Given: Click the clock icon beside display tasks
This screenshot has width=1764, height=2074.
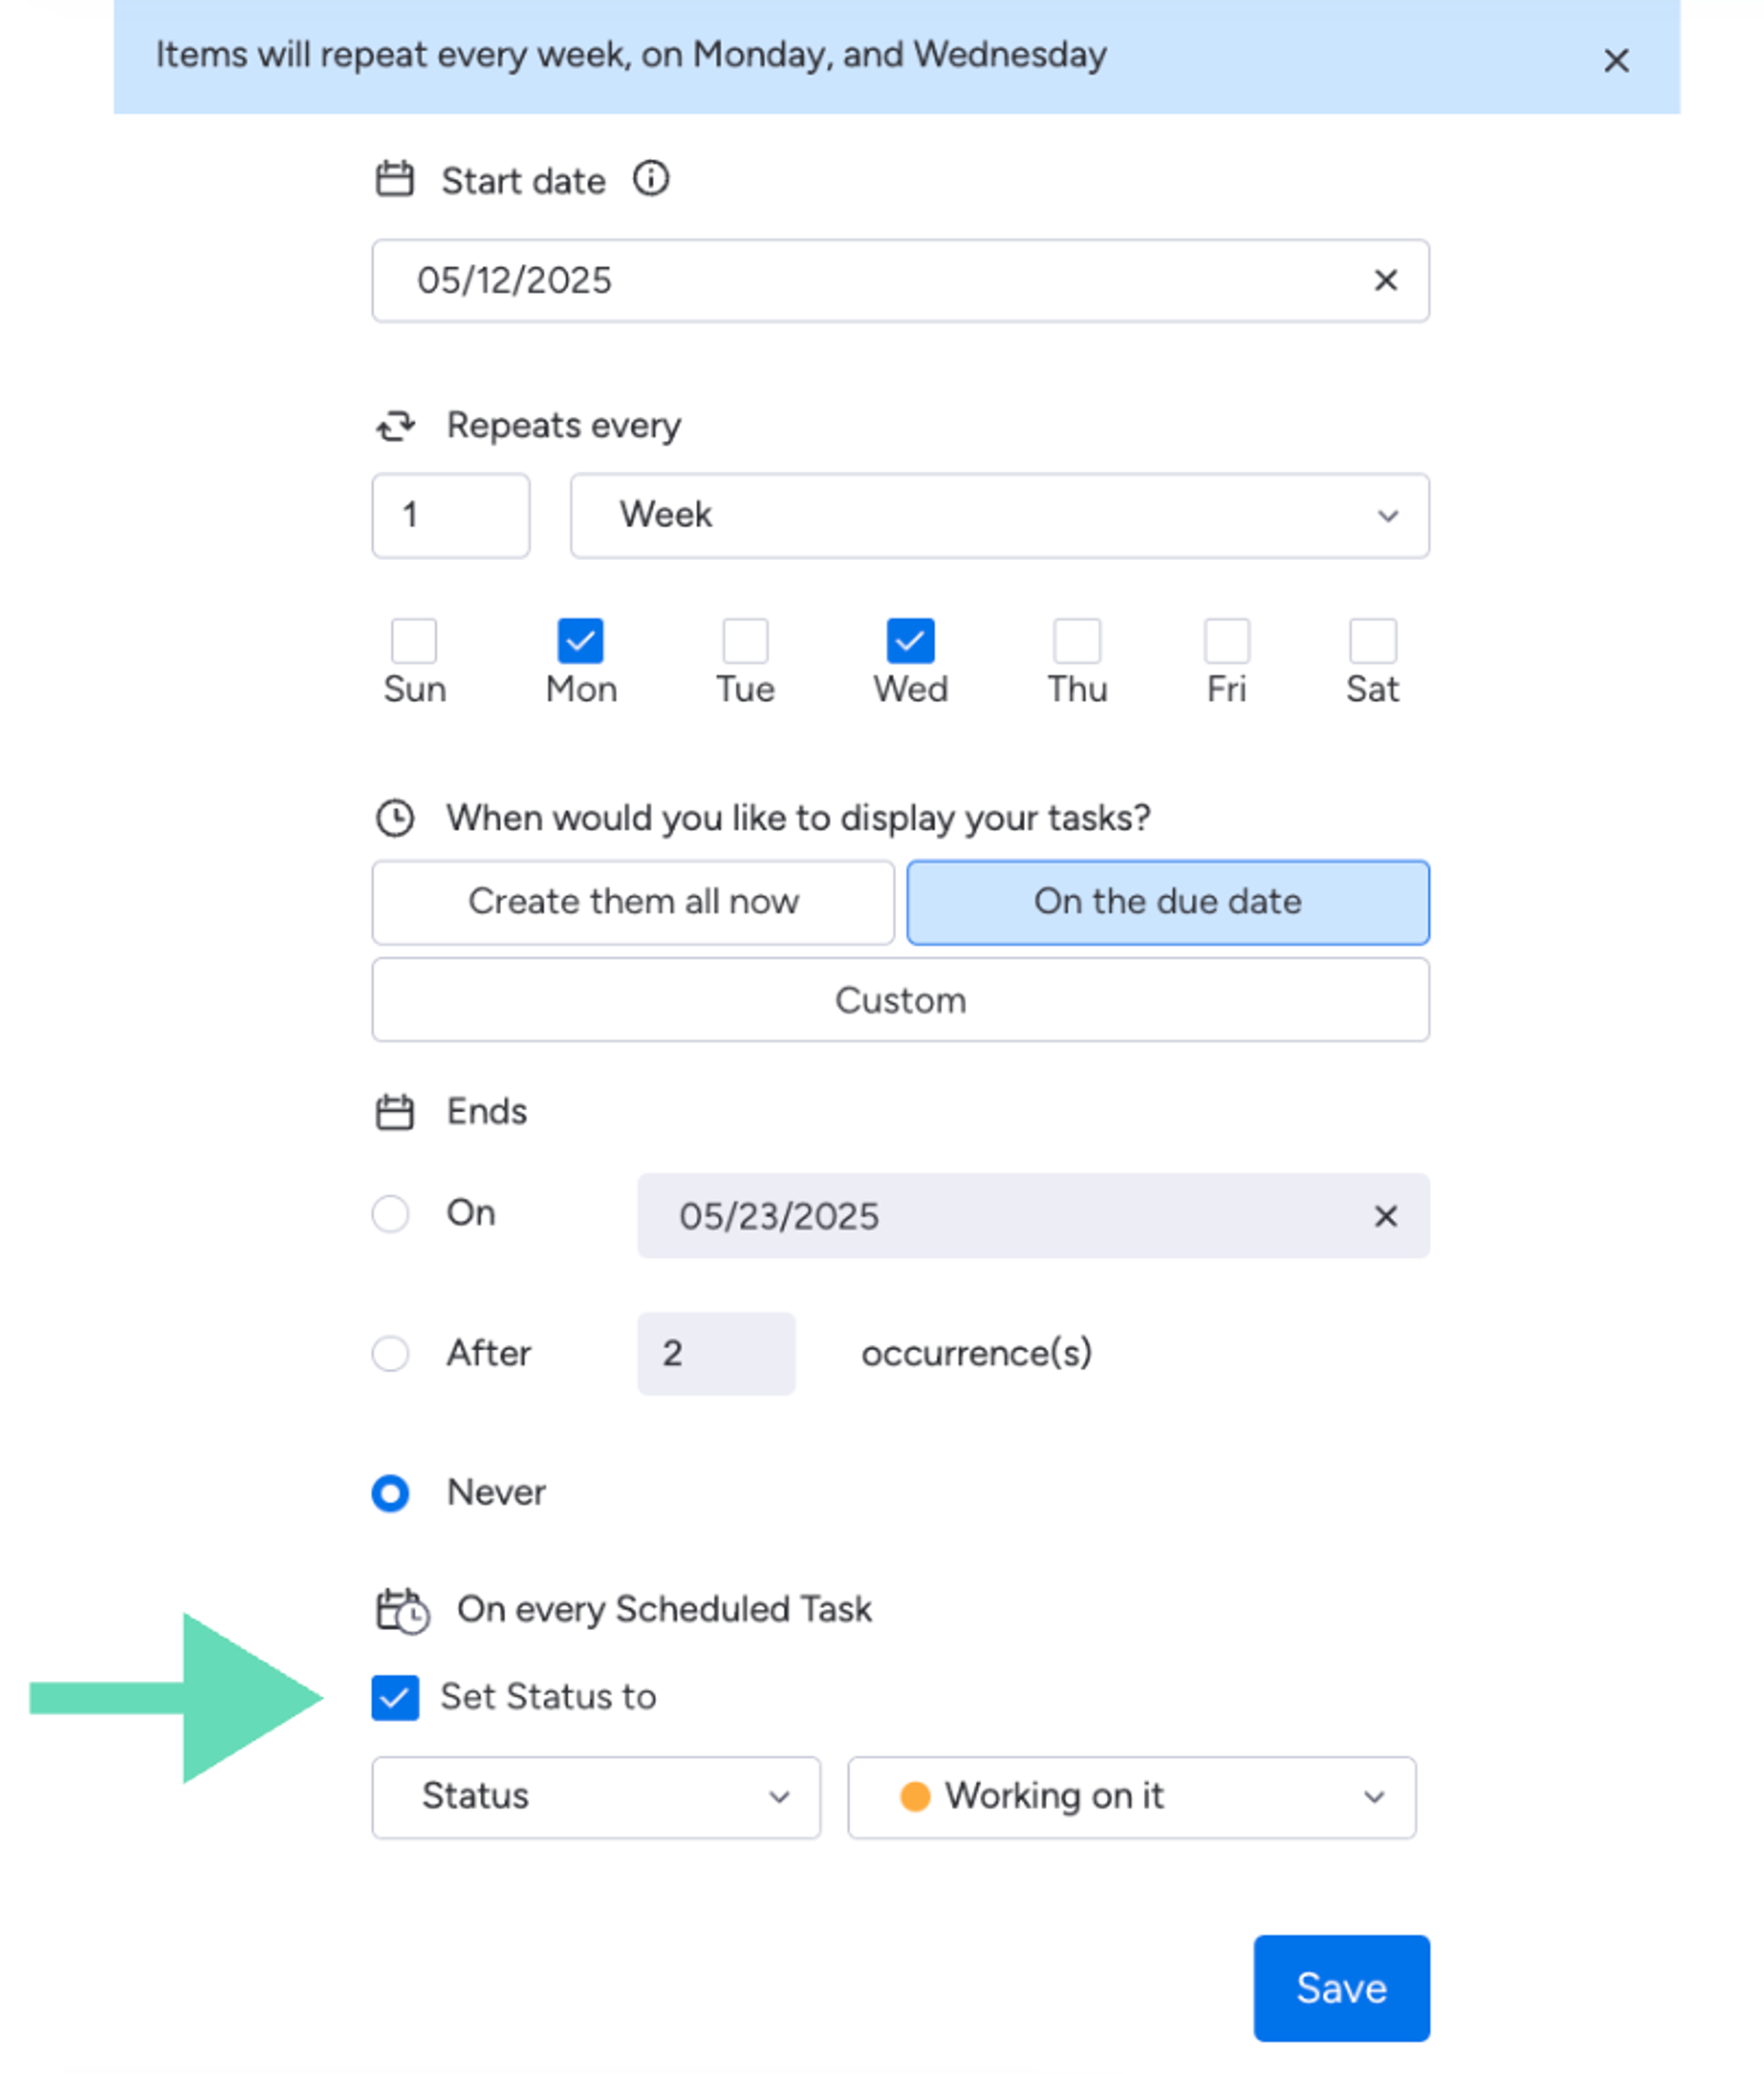Looking at the screenshot, I should (395, 818).
